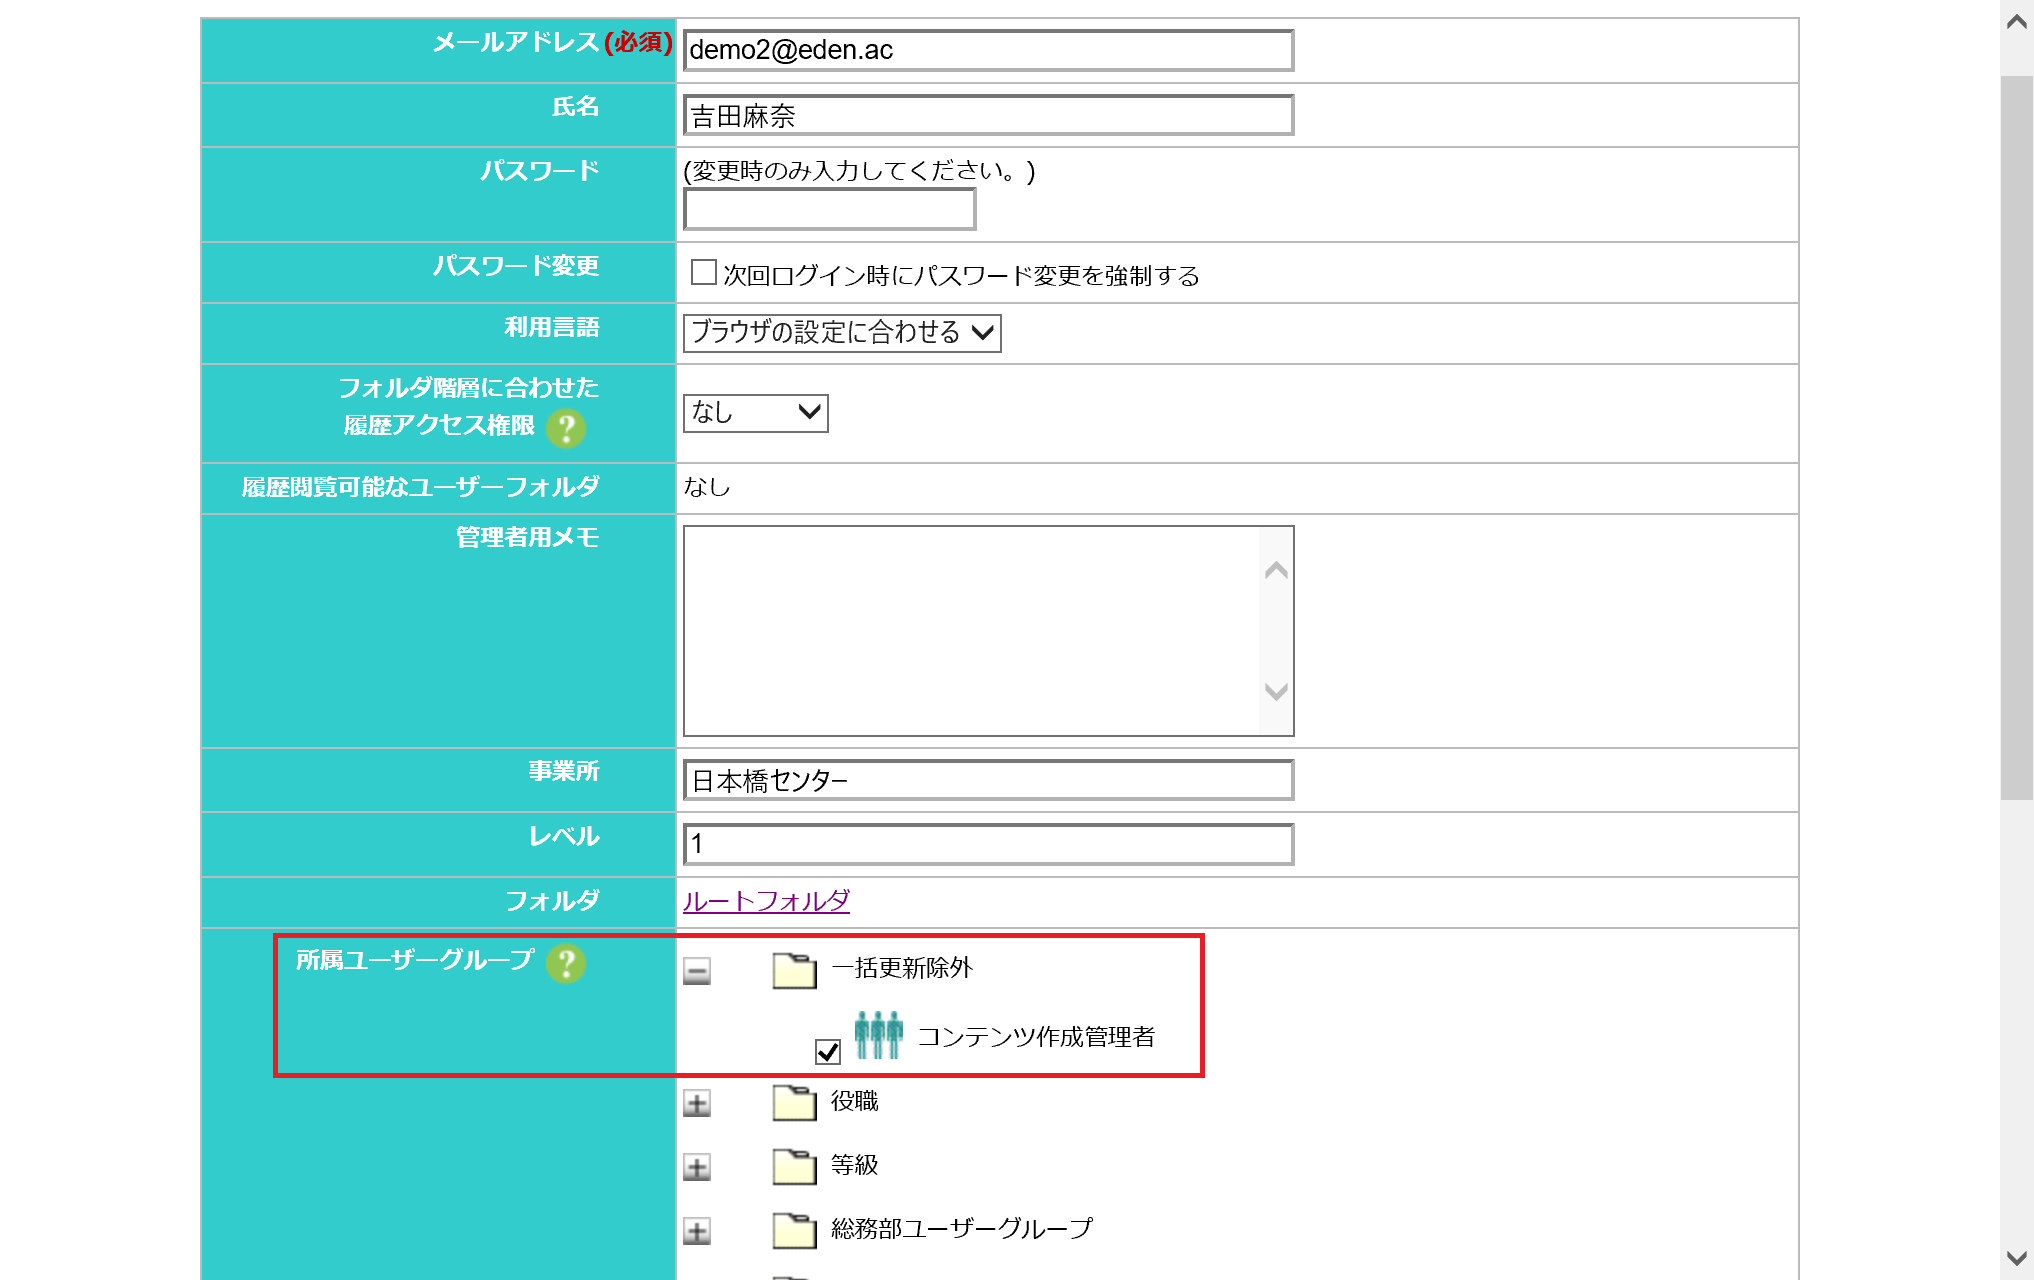Expand the 等級 tree node

[x=697, y=1167]
